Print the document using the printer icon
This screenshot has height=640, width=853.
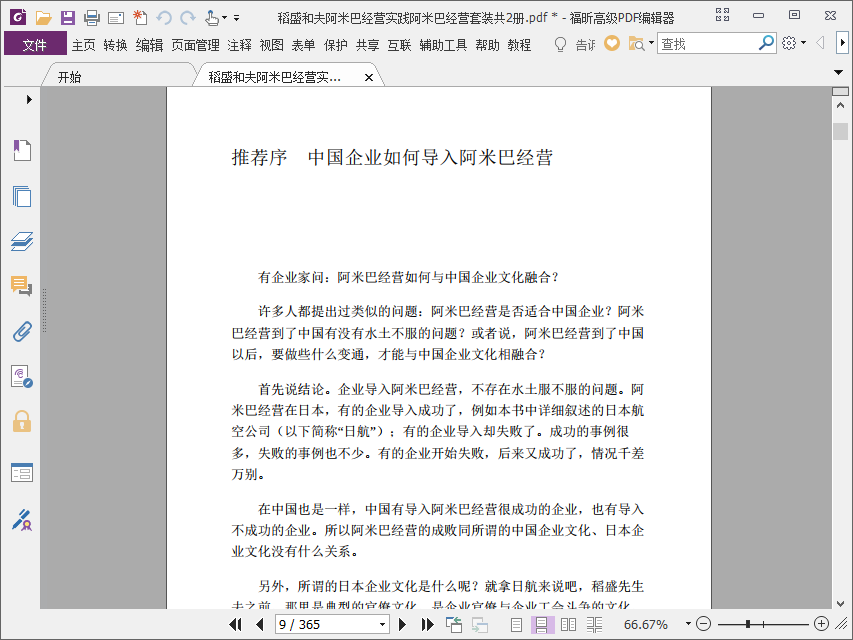tap(91, 18)
